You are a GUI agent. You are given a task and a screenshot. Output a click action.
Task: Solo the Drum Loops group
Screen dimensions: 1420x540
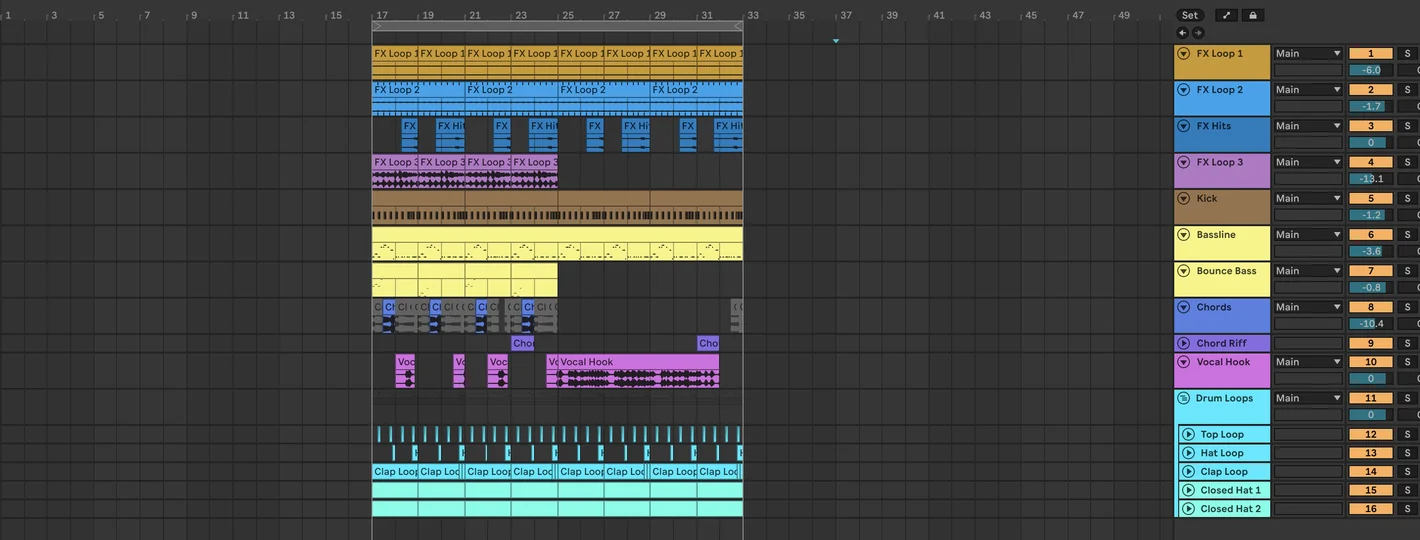coord(1407,398)
